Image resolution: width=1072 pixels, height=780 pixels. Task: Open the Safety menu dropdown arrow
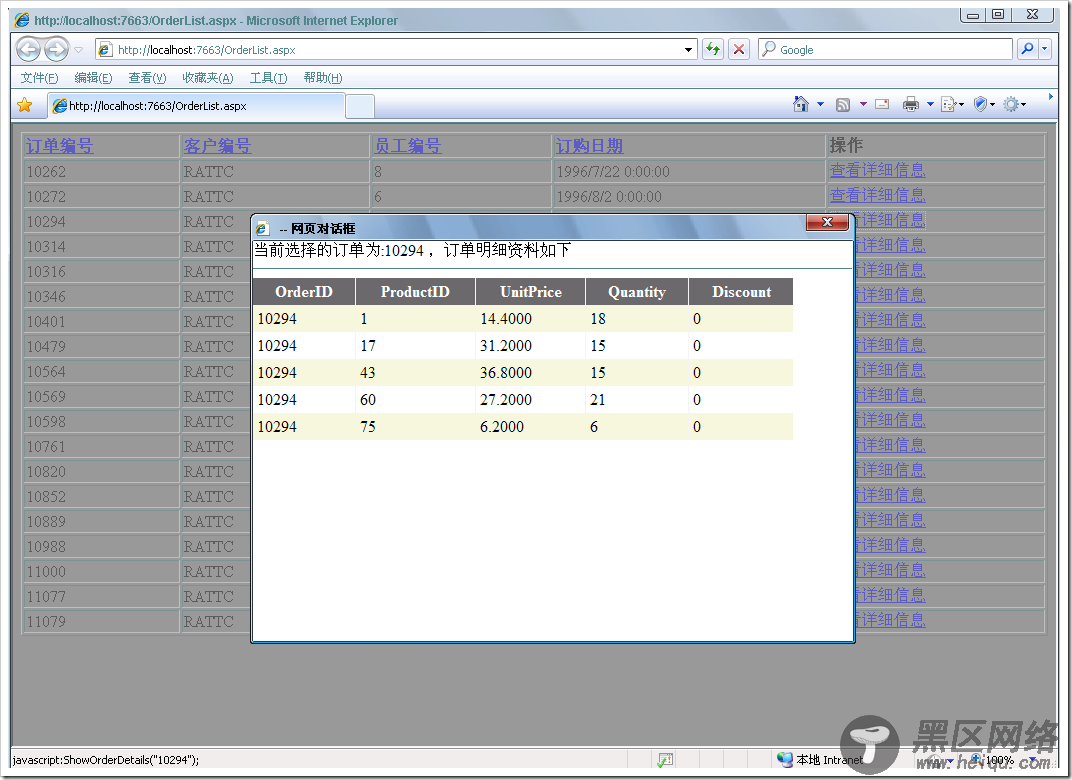coord(992,105)
